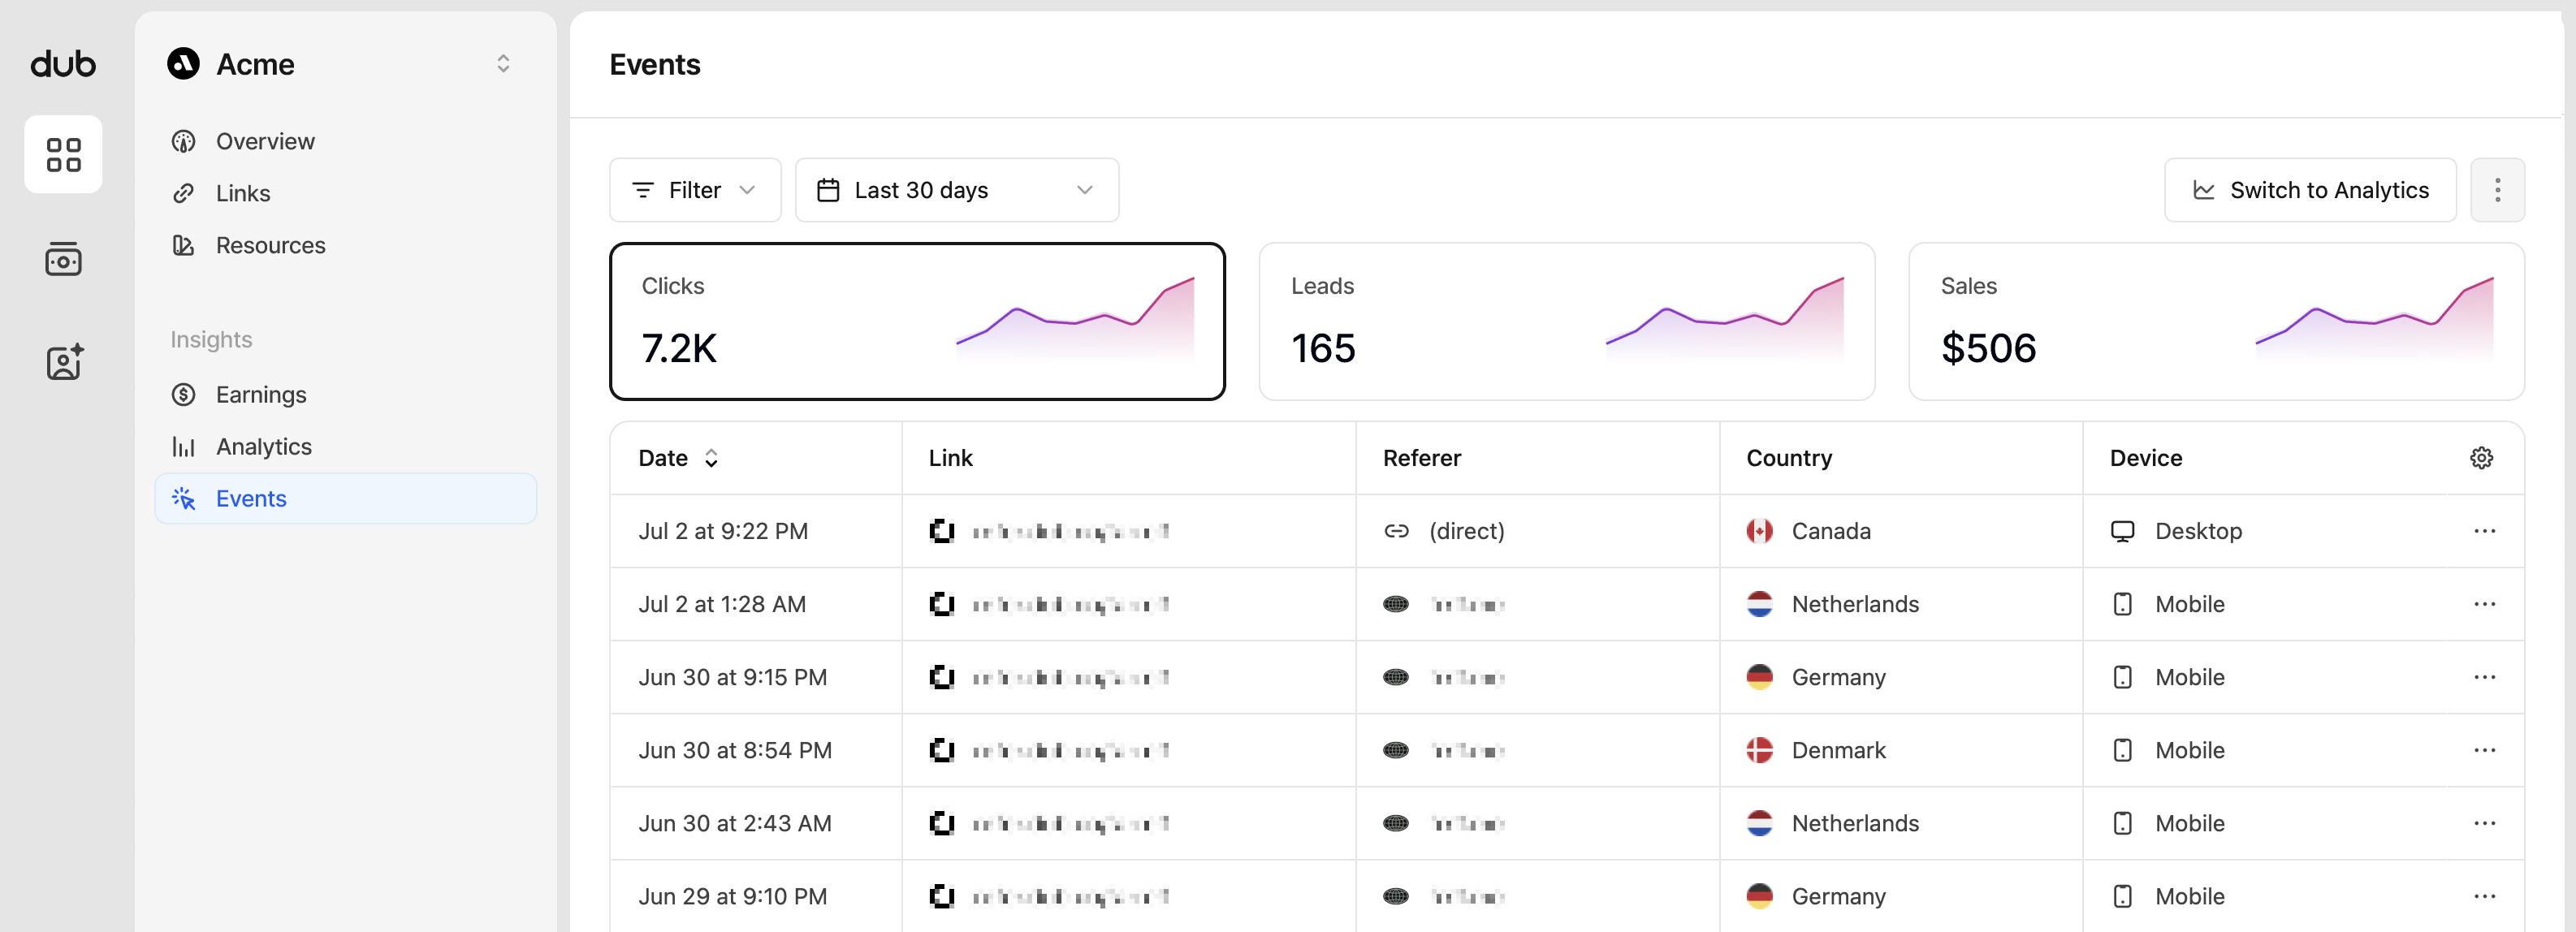Open the payouts wallet icon in the rail

click(63, 259)
